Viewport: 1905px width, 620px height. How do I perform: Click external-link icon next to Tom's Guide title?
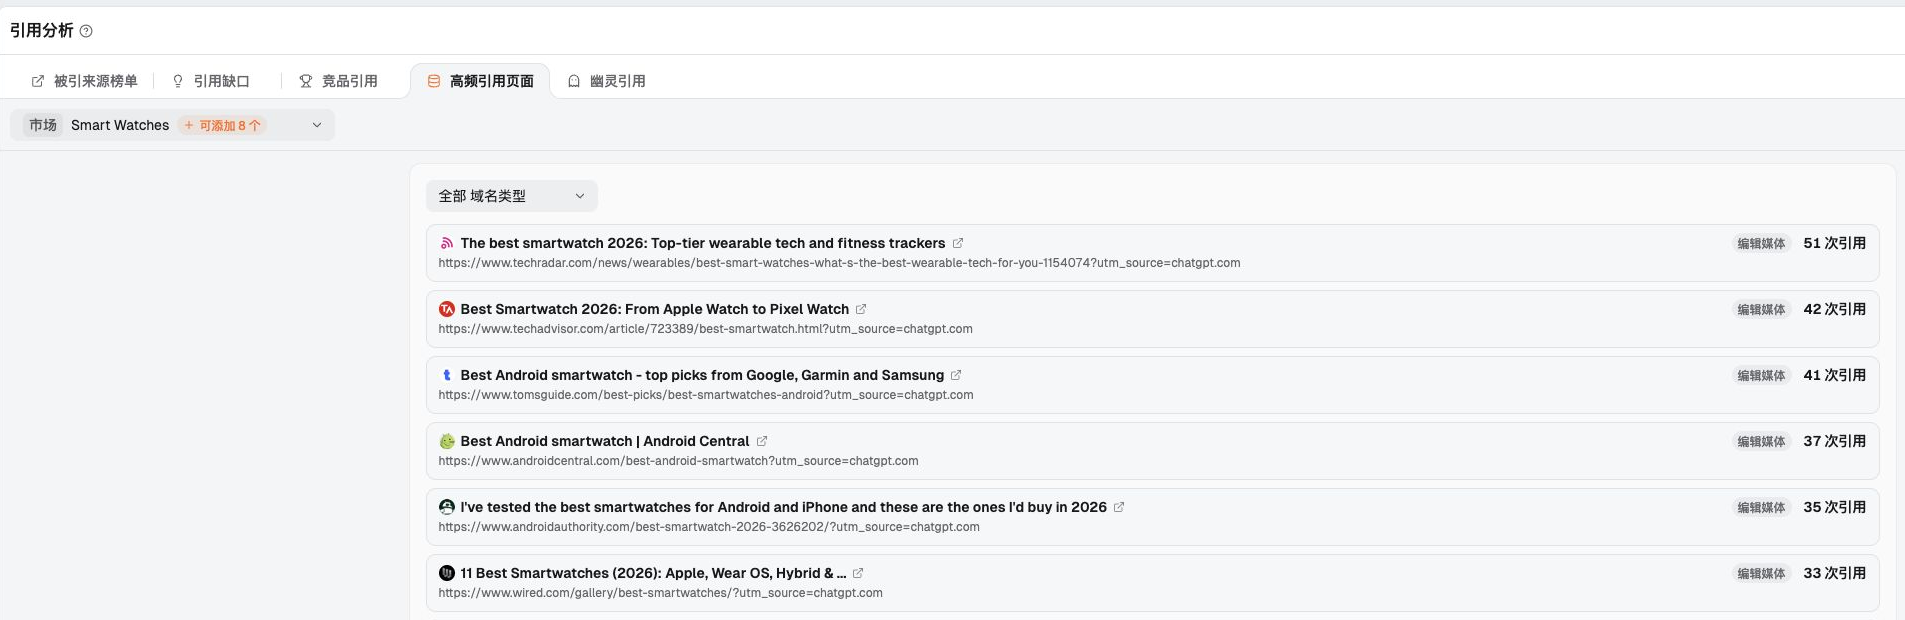tap(956, 375)
